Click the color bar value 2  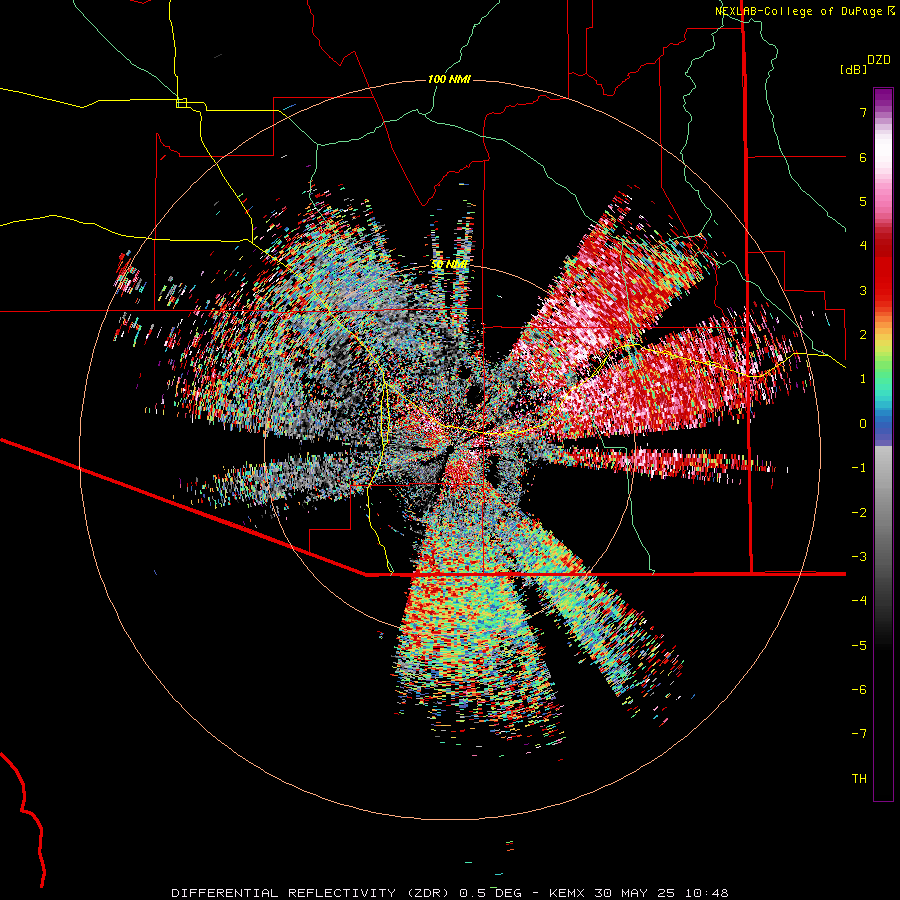point(863,335)
